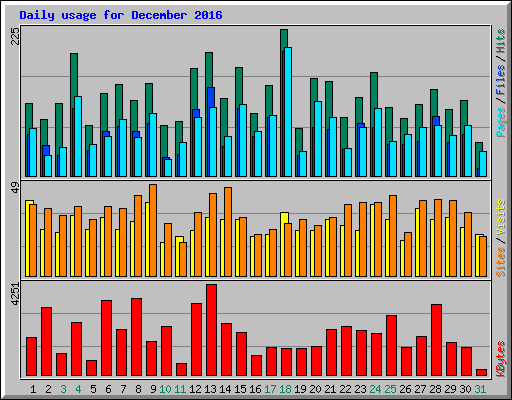Select day label 14 on the x-axis

click(x=225, y=389)
